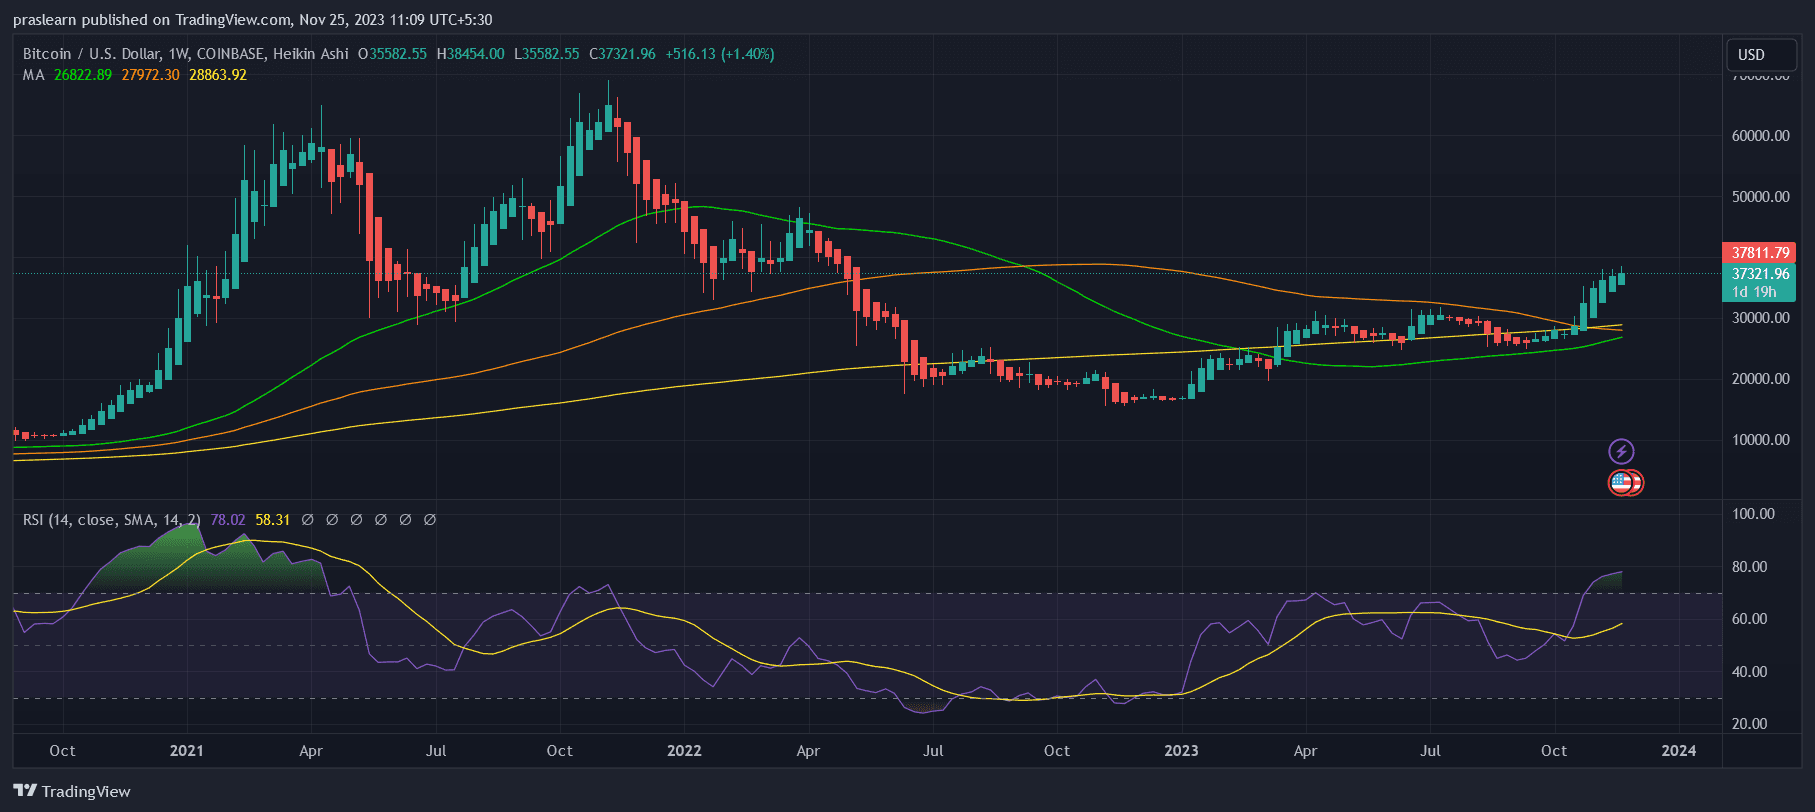Click the 1d 19h bar countdown label

[1754, 292]
